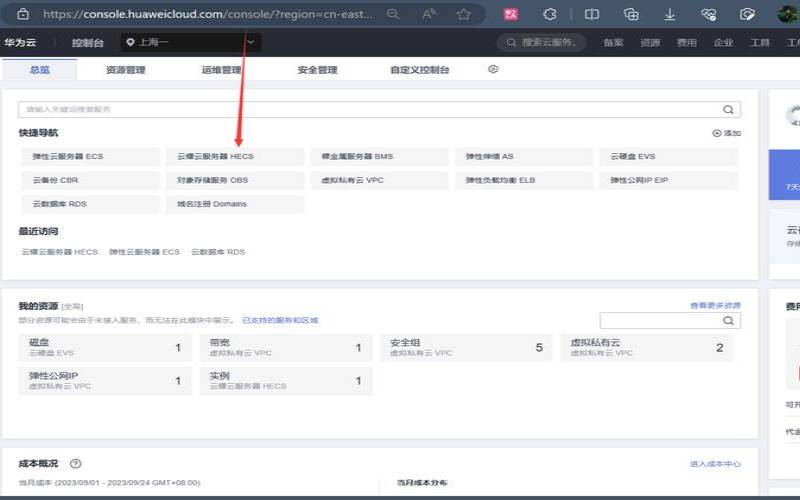Viewport: 800px width, 500px height.
Task: Open 裸金属服务器 BMS shortcut
Action: coord(380,157)
